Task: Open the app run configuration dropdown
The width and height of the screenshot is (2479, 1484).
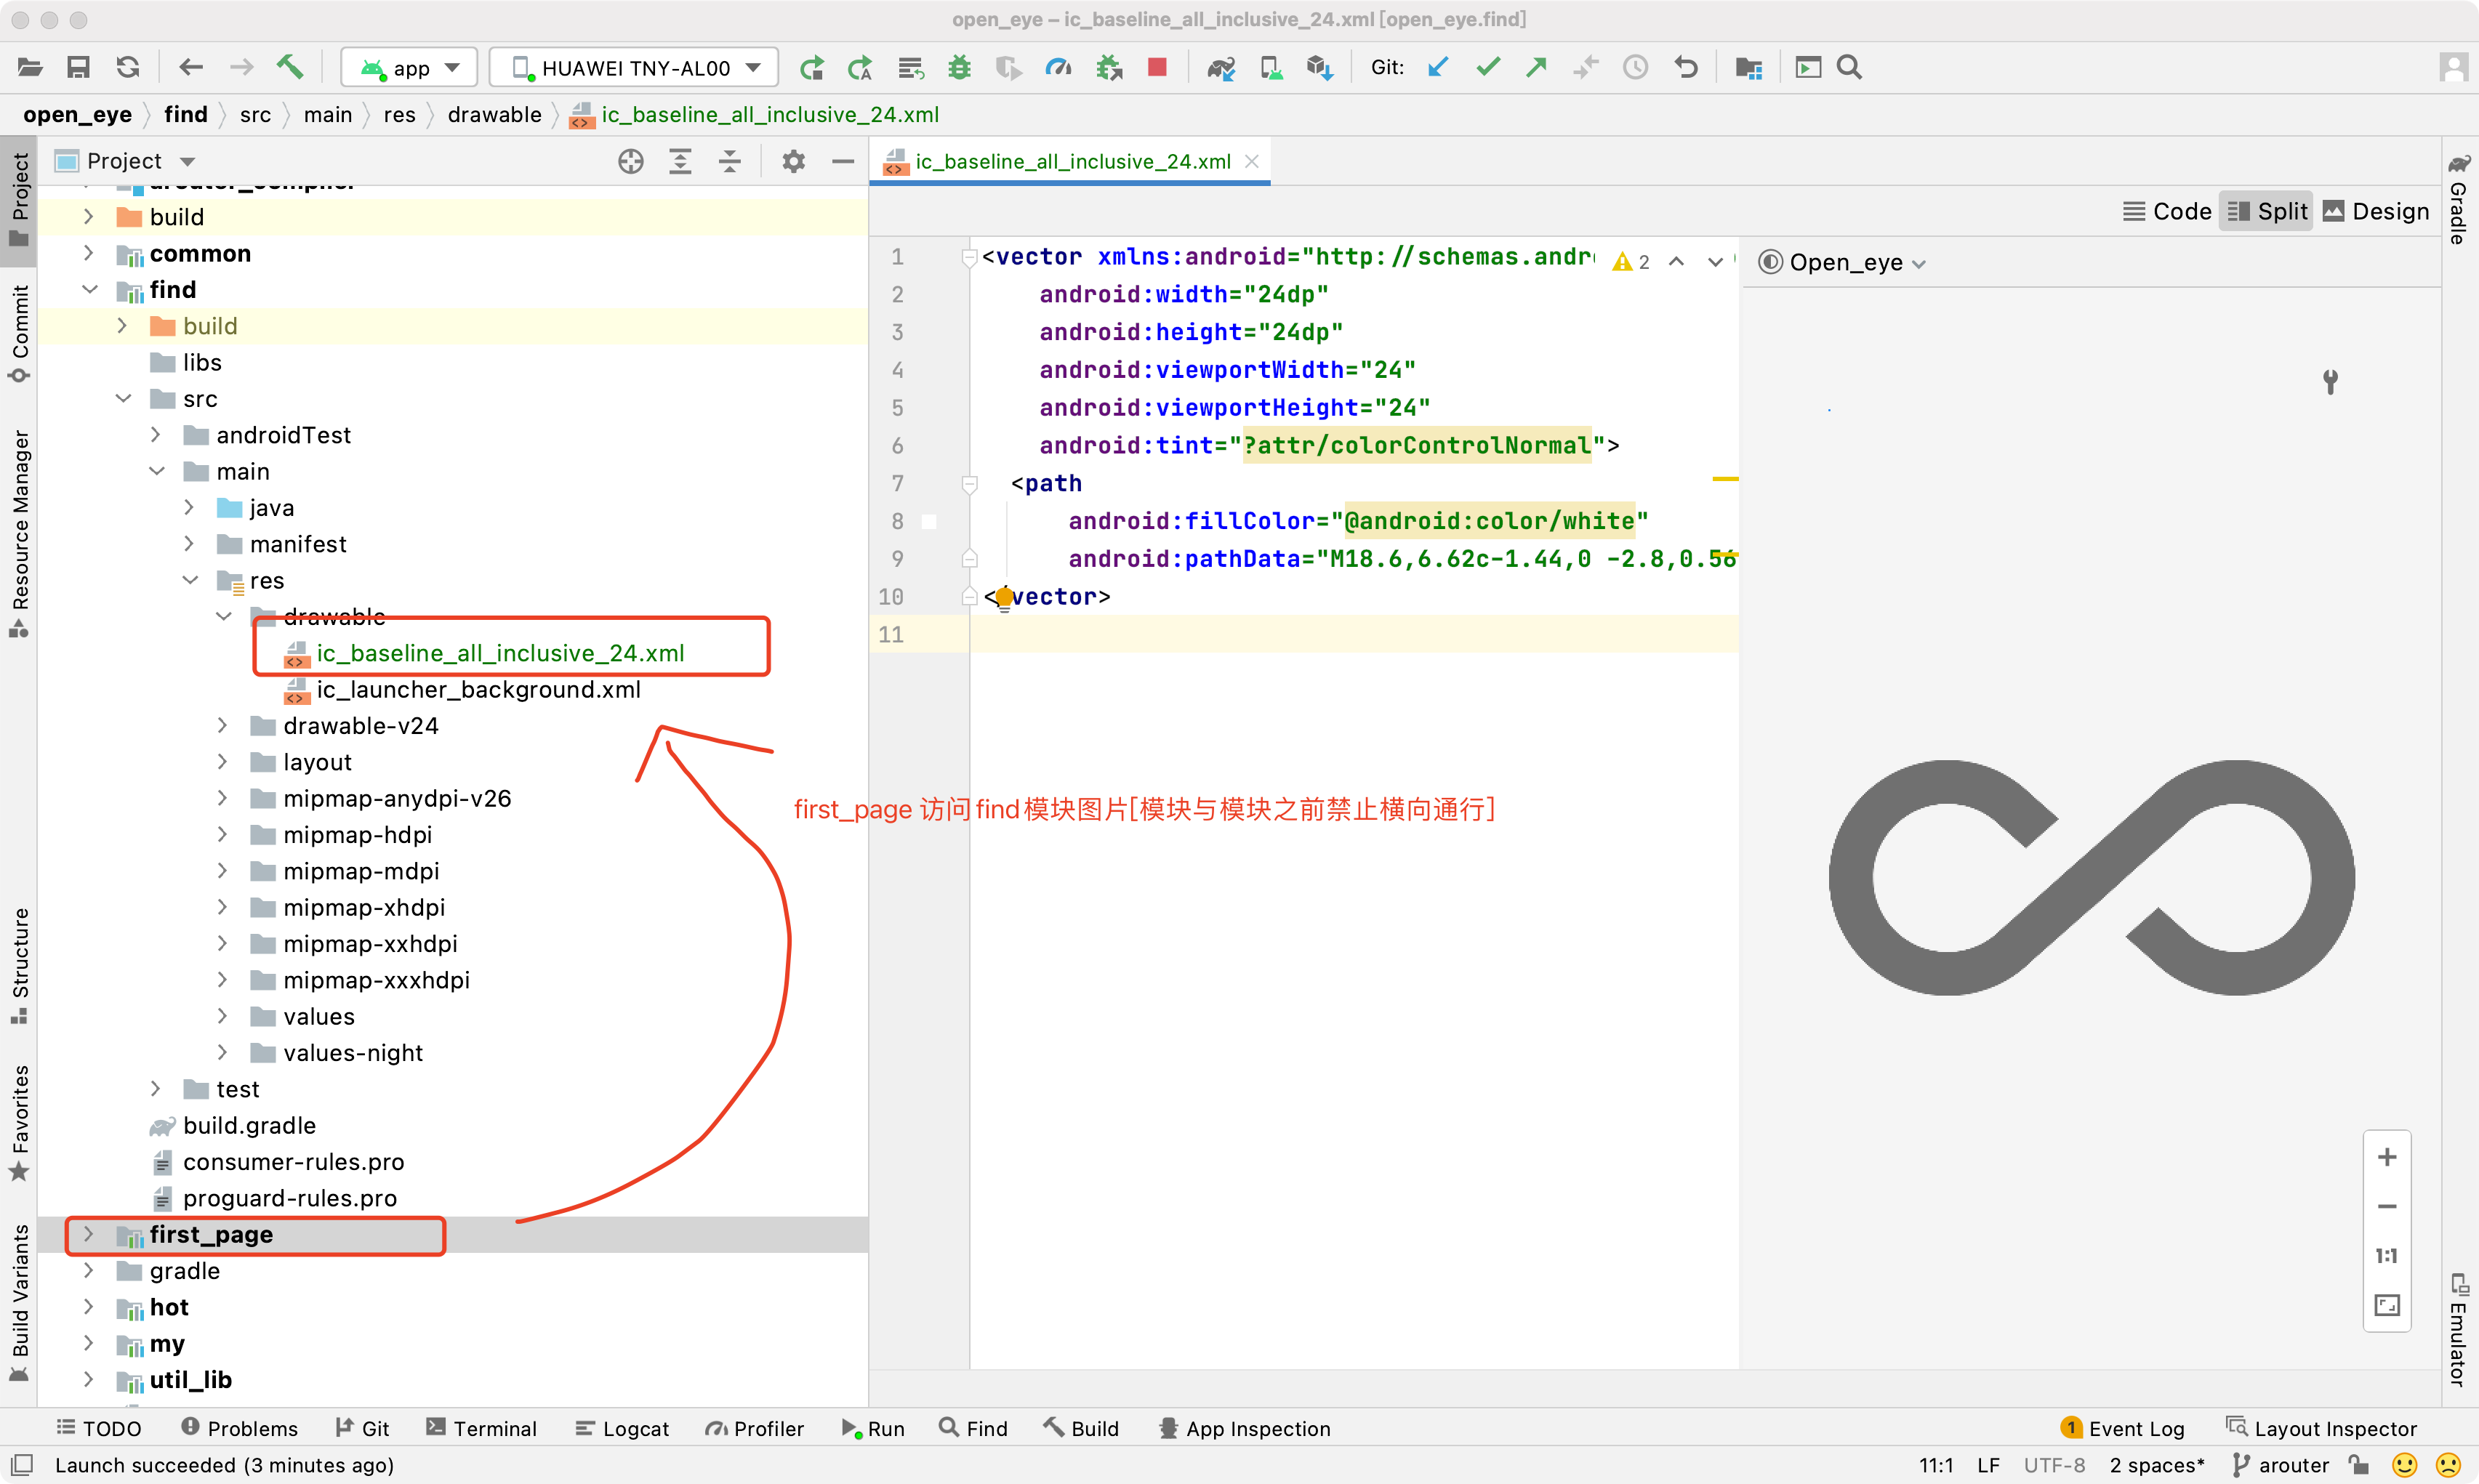Action: click(410, 67)
